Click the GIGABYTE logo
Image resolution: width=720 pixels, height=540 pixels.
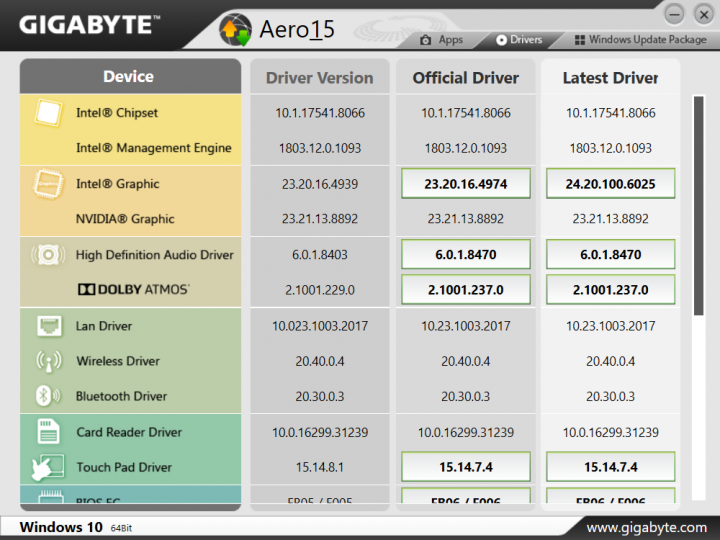coord(90,25)
